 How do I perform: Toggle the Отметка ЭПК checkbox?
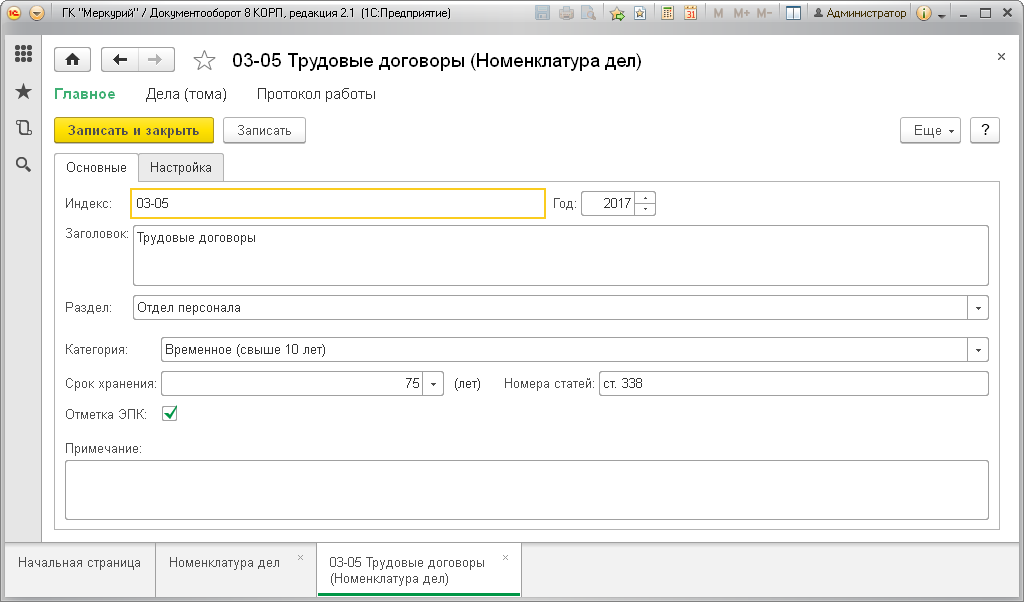pyautogui.click(x=170, y=413)
